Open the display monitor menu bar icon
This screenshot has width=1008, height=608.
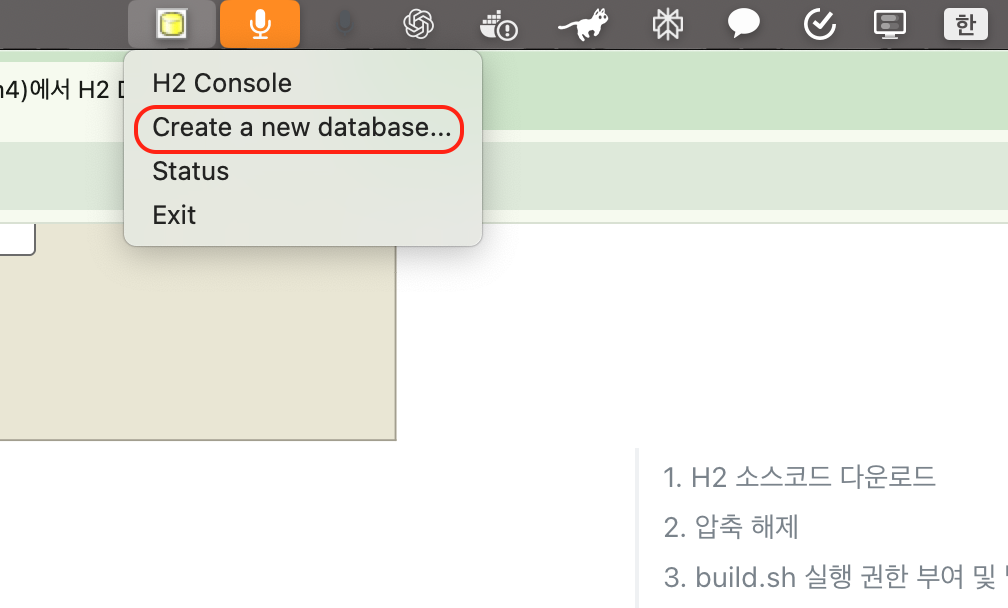(x=890, y=24)
